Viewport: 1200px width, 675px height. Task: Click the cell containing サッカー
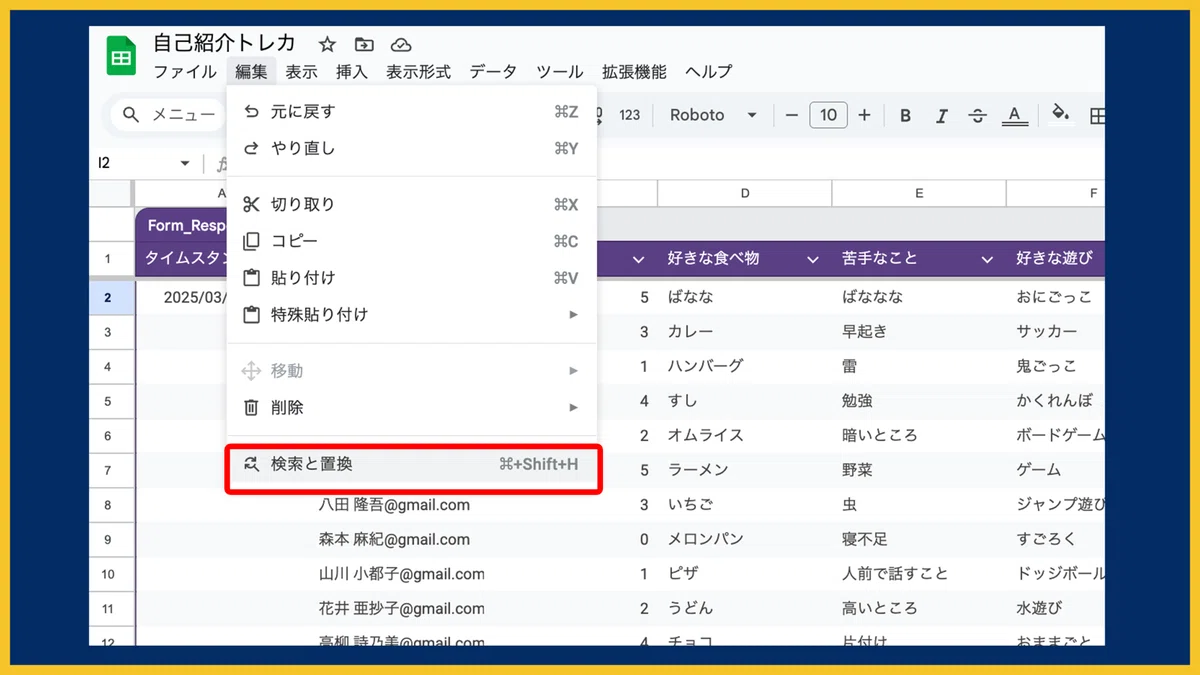coord(1056,331)
